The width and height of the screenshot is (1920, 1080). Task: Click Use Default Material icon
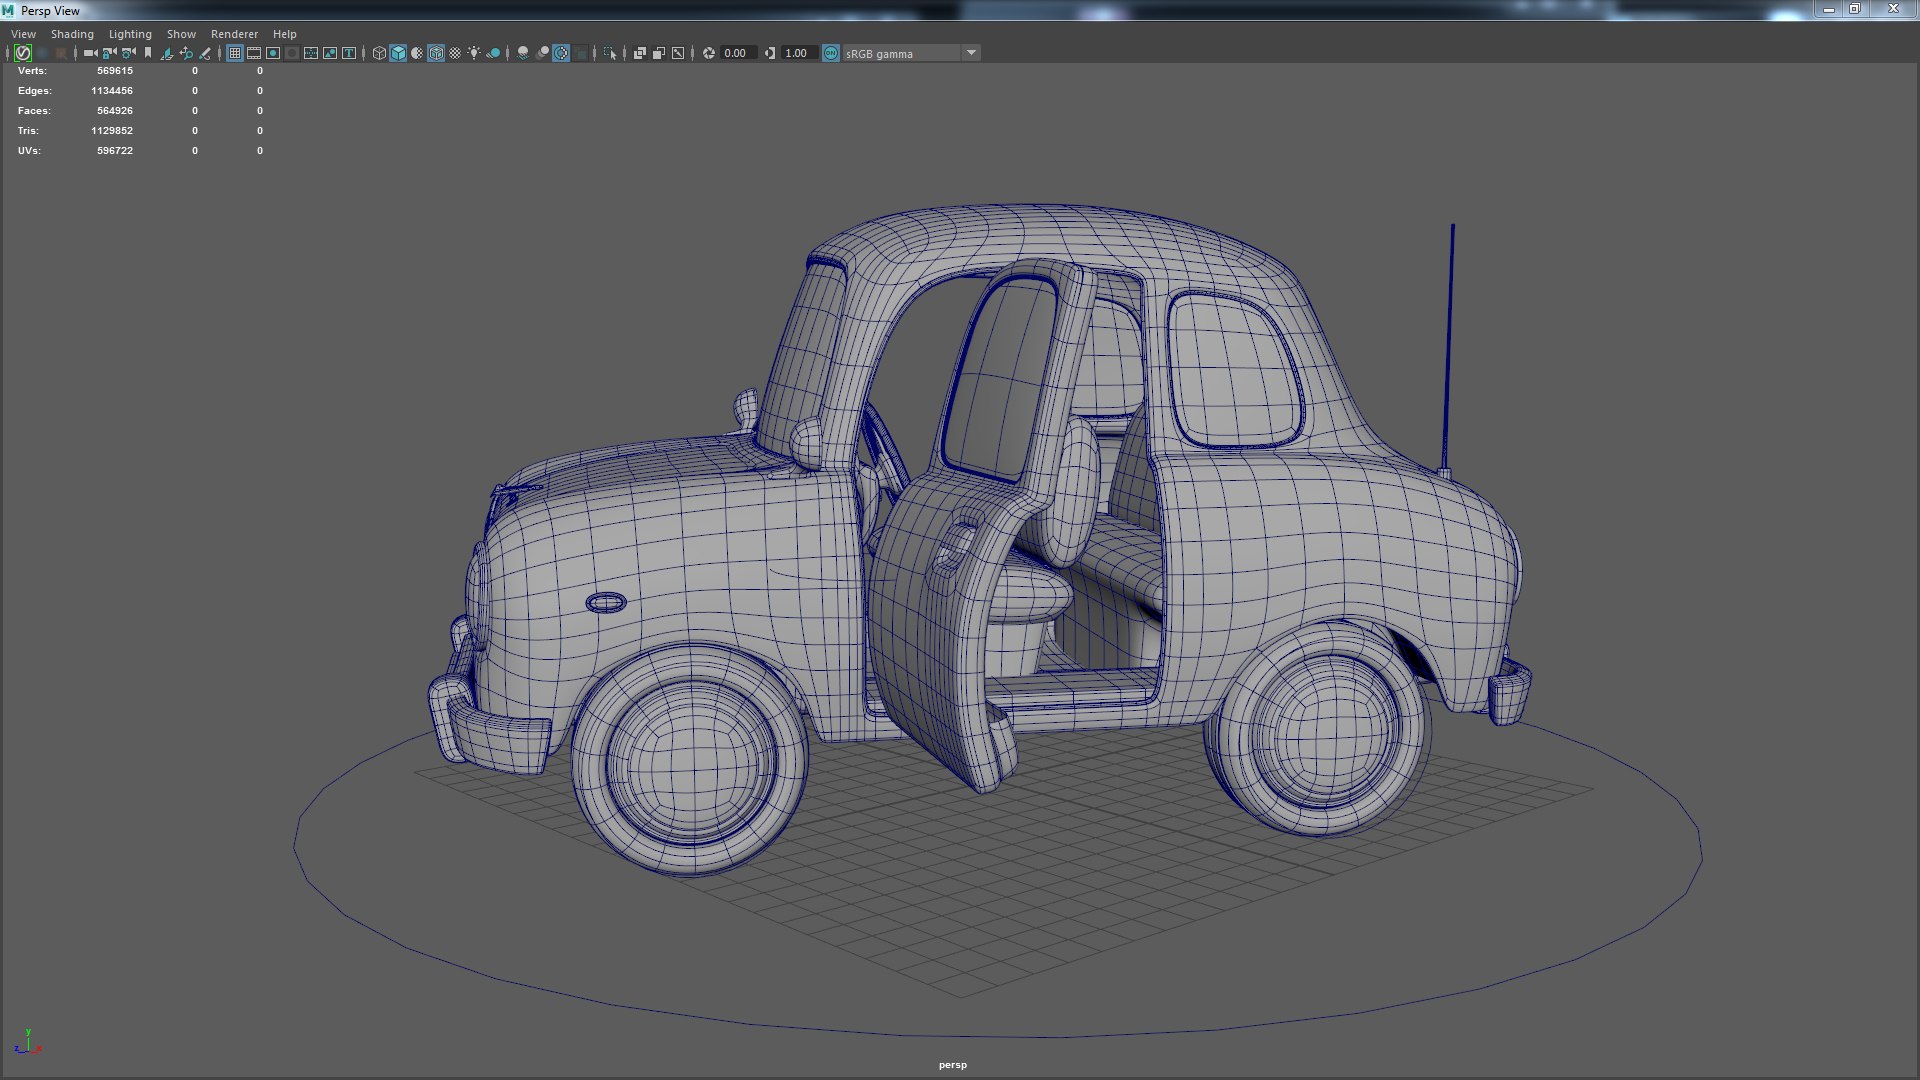click(x=417, y=53)
